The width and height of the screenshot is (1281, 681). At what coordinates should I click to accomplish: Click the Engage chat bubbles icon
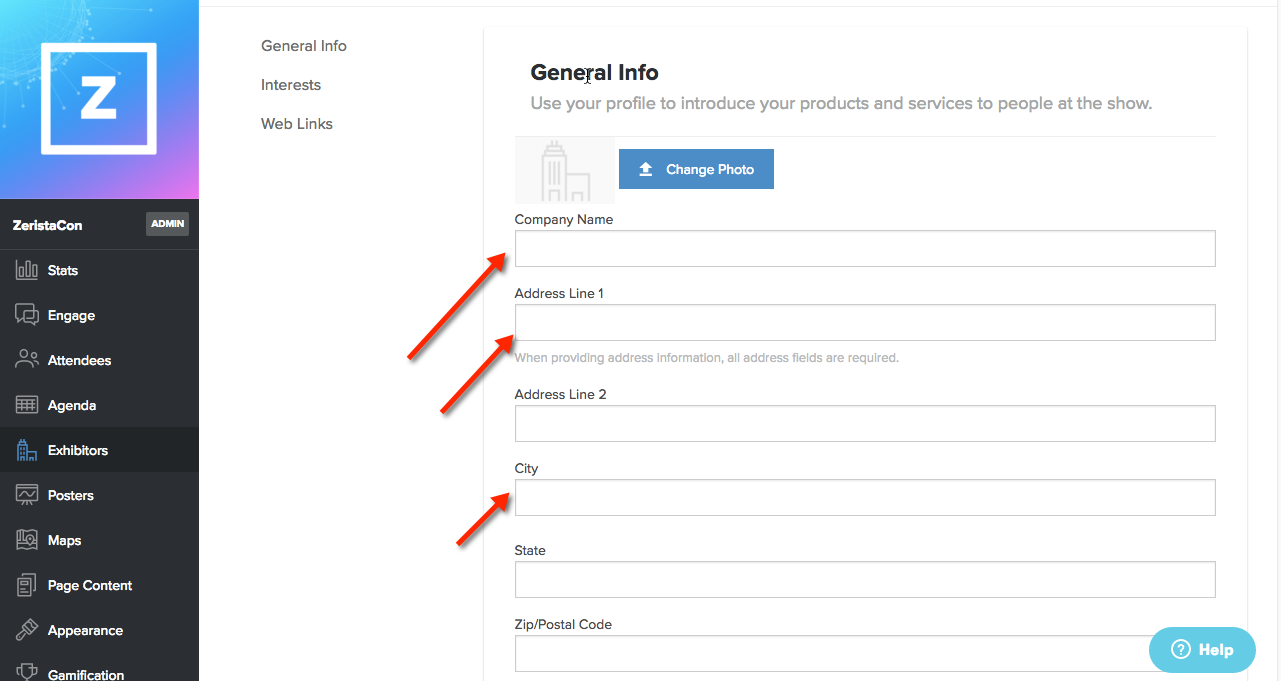tap(27, 315)
